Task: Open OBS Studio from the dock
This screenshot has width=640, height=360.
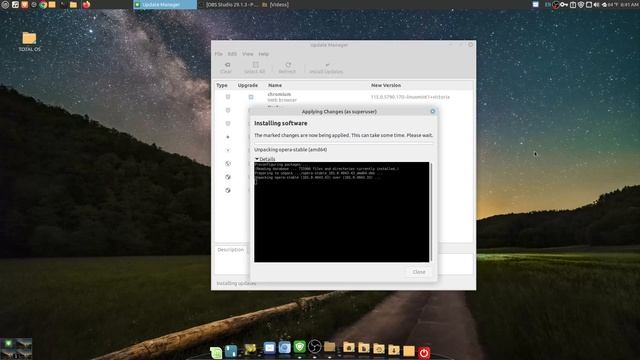Action: coord(314,347)
